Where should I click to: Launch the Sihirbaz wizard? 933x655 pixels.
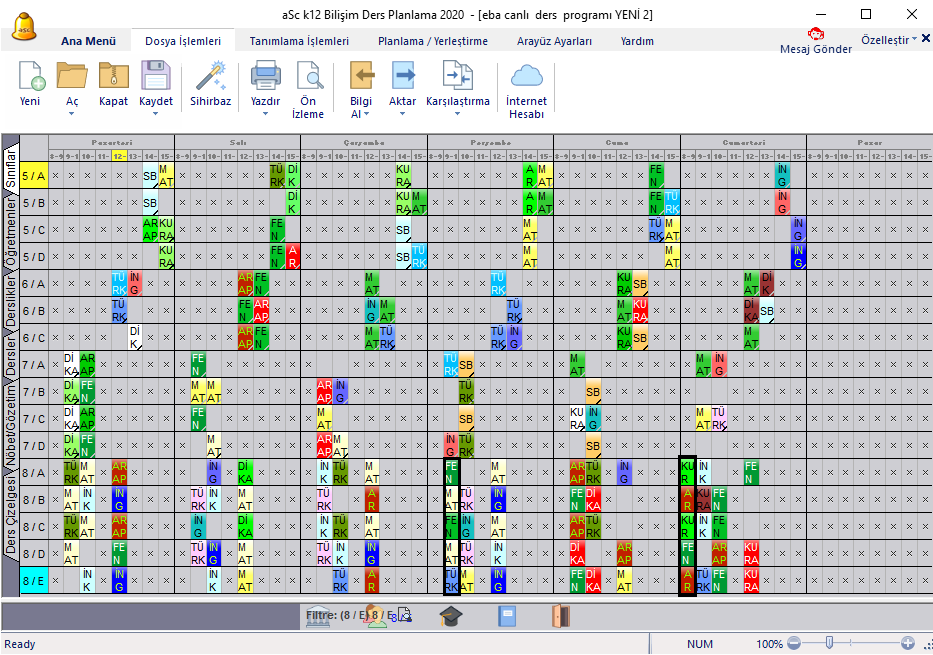(x=211, y=83)
